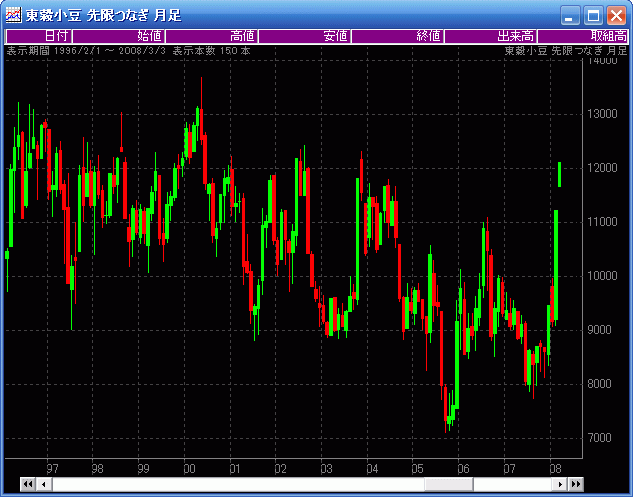The width and height of the screenshot is (633, 497).
Task: Select the 日付 column header
Action: 39,36
